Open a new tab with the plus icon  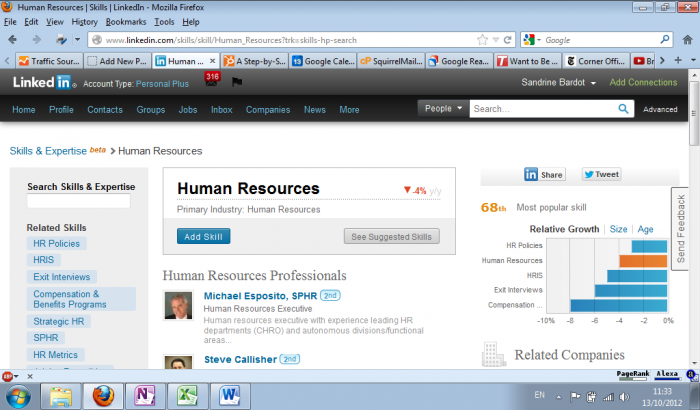coord(678,60)
